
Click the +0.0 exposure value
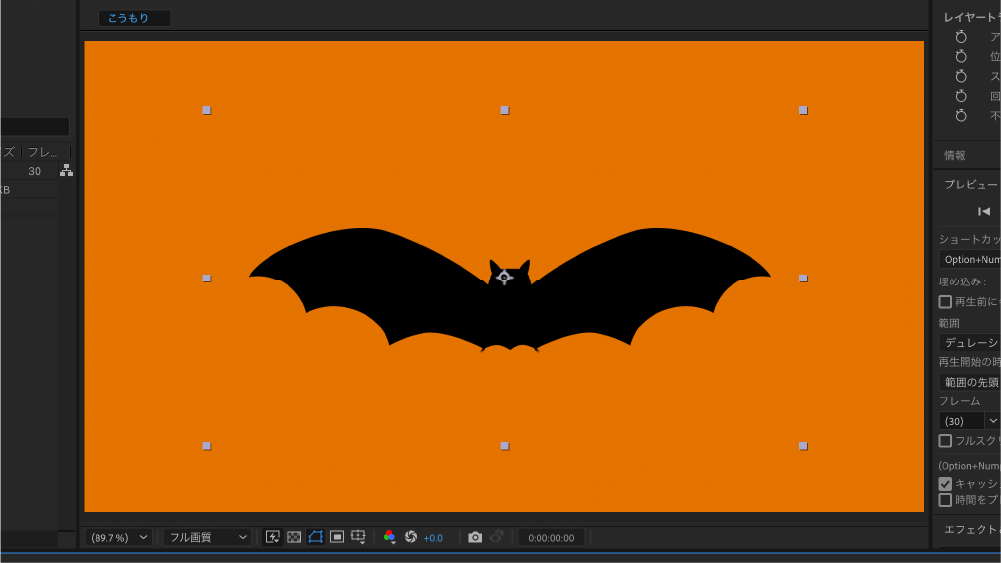tap(433, 538)
